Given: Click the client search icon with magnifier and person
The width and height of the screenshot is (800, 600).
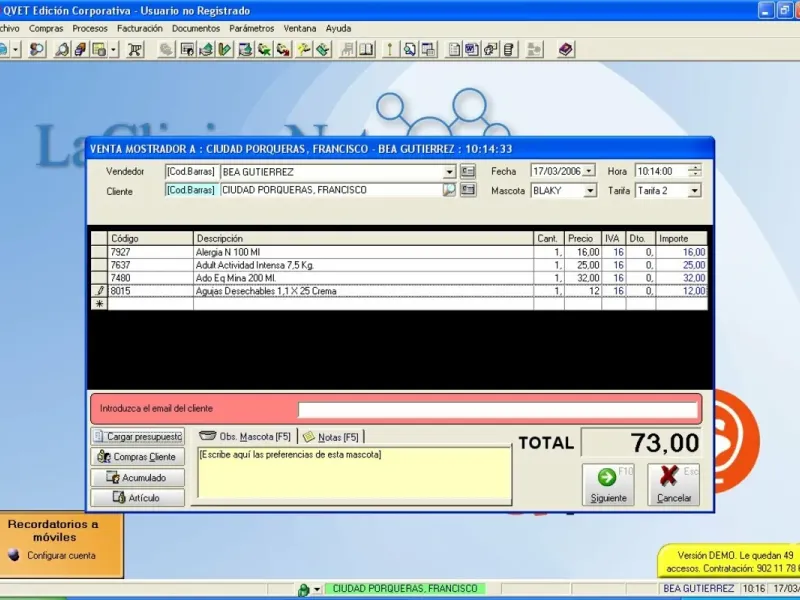Looking at the screenshot, I should coord(37,49).
